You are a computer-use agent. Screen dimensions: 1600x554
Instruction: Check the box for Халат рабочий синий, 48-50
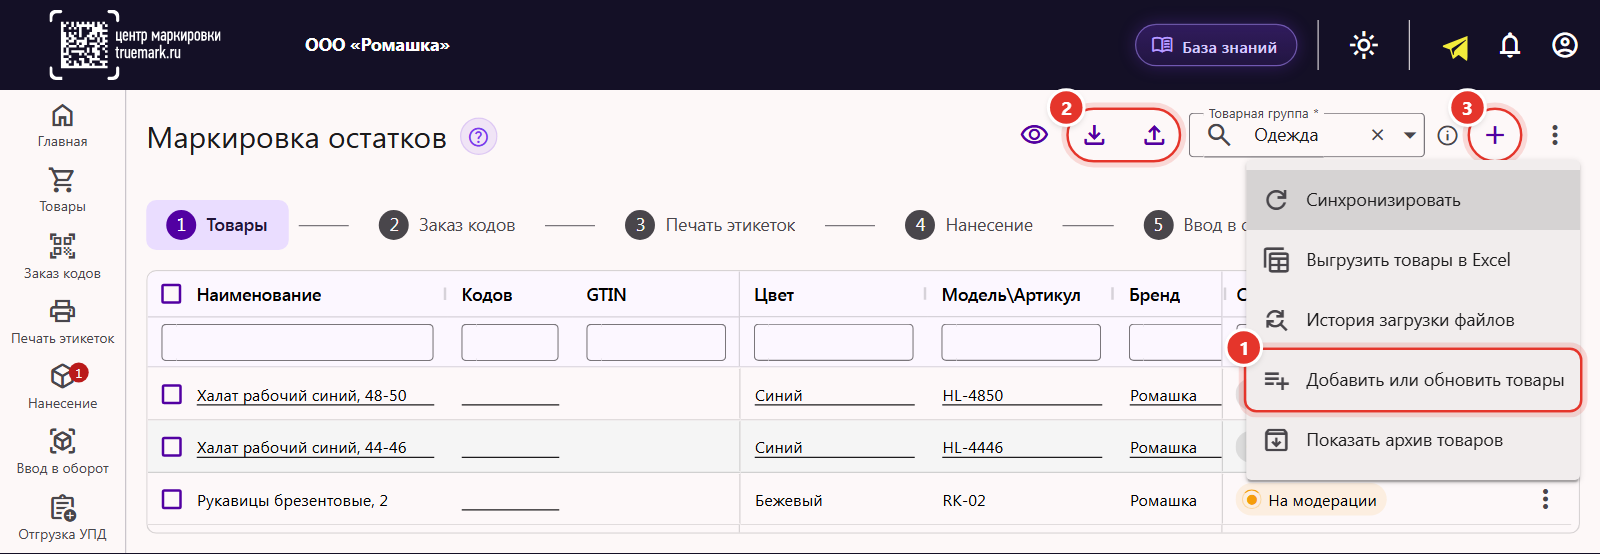tap(172, 395)
